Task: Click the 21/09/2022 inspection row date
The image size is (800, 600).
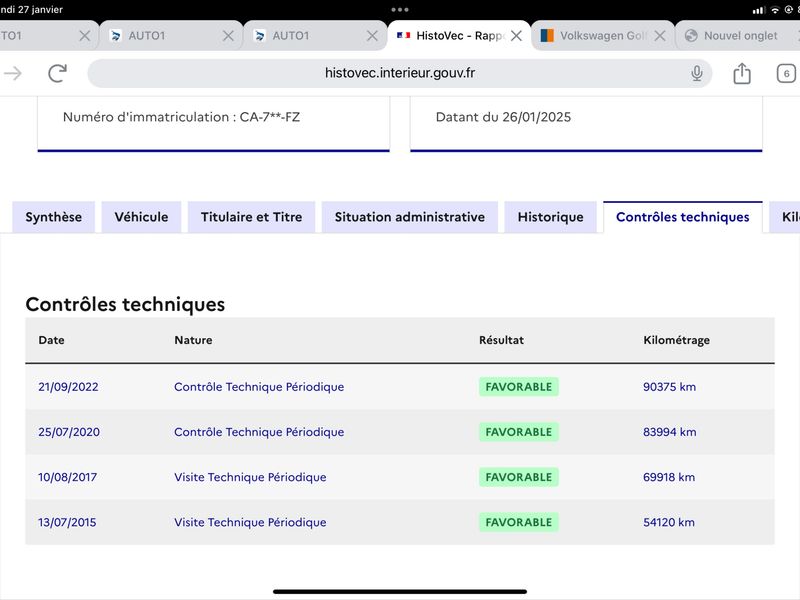Action: point(68,387)
